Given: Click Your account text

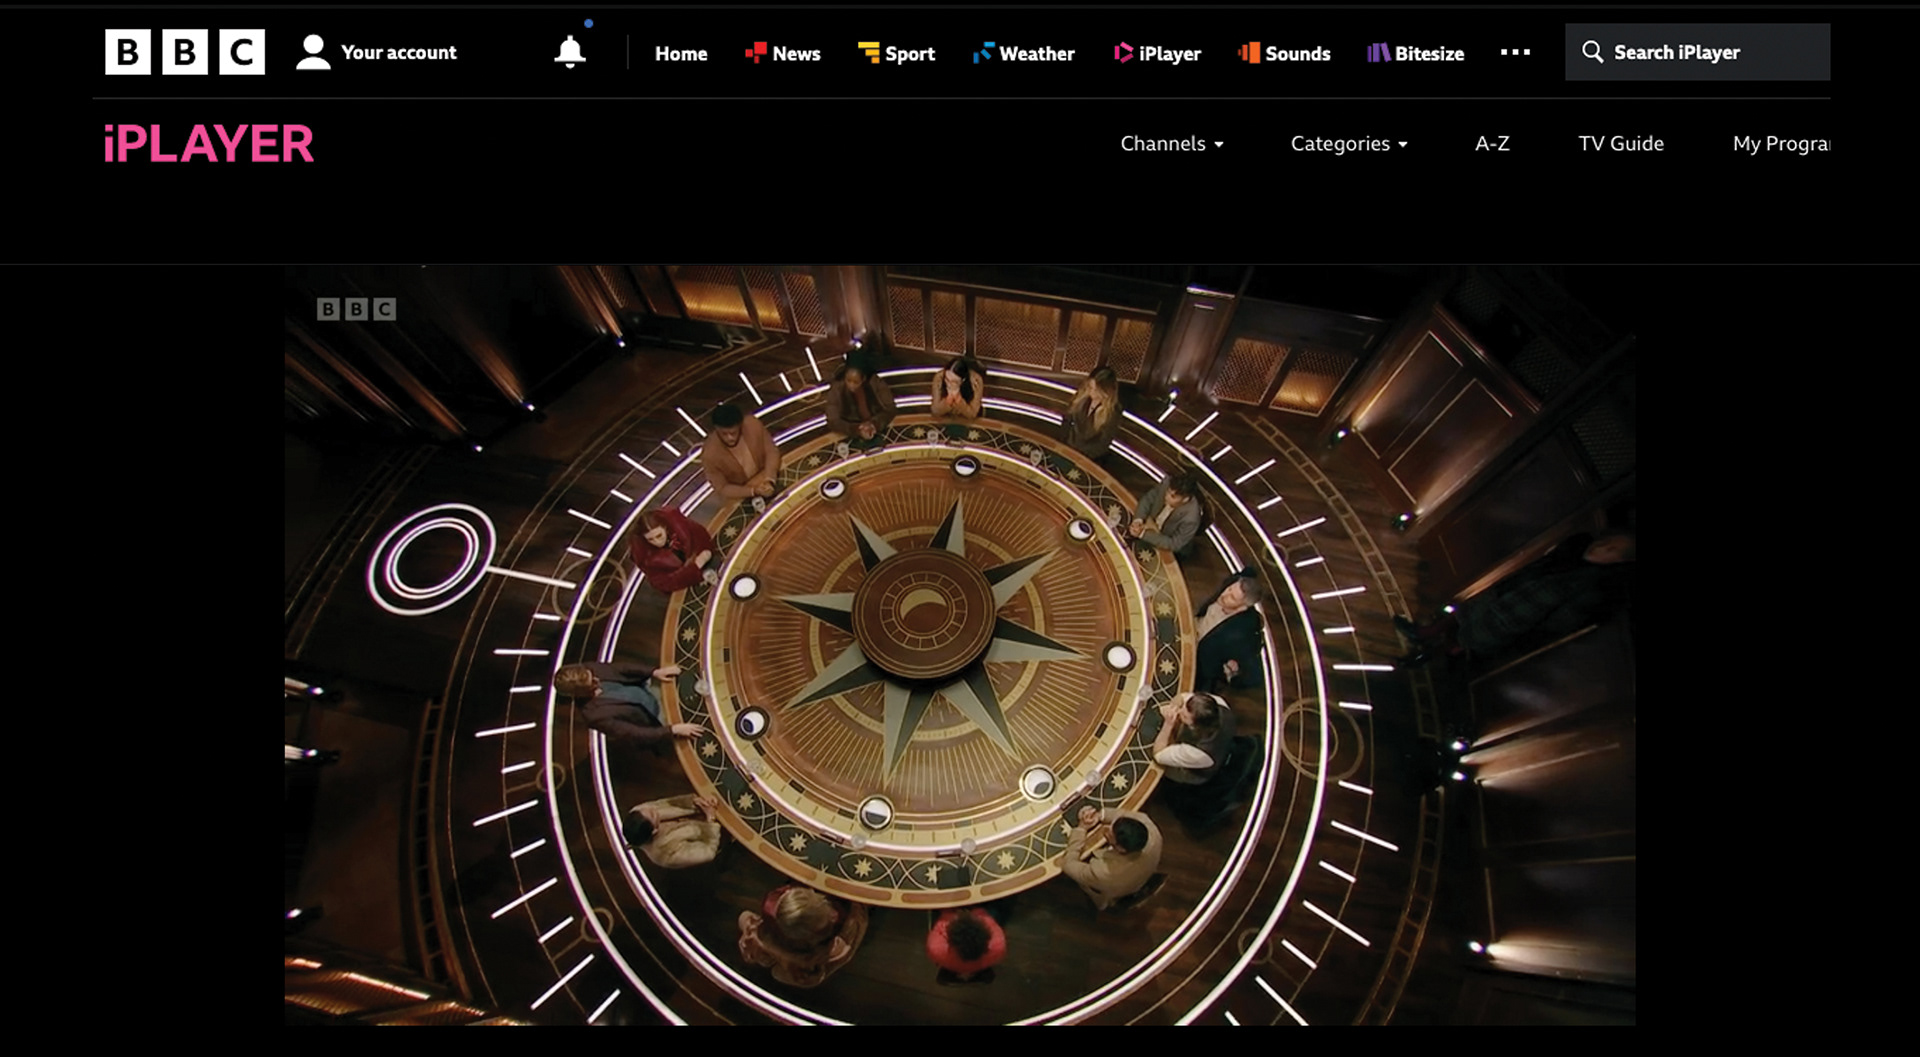Looking at the screenshot, I should pos(399,52).
